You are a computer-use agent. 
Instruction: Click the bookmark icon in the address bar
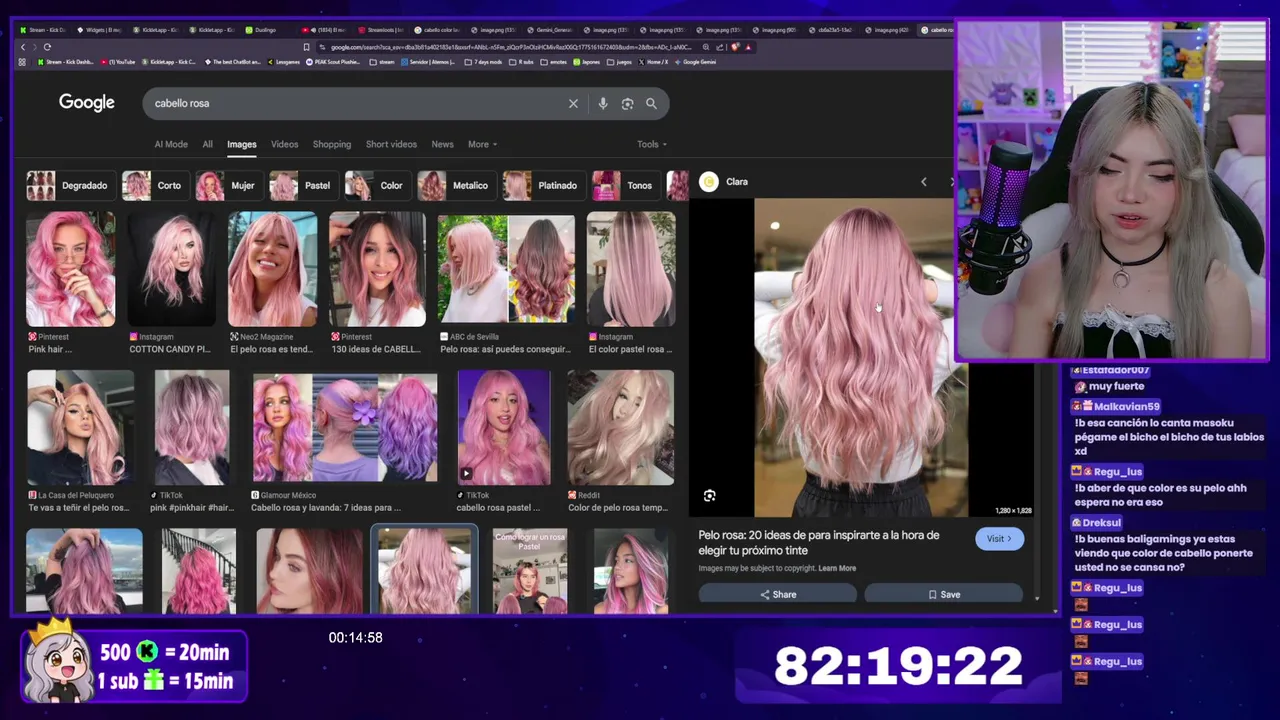click(x=306, y=47)
